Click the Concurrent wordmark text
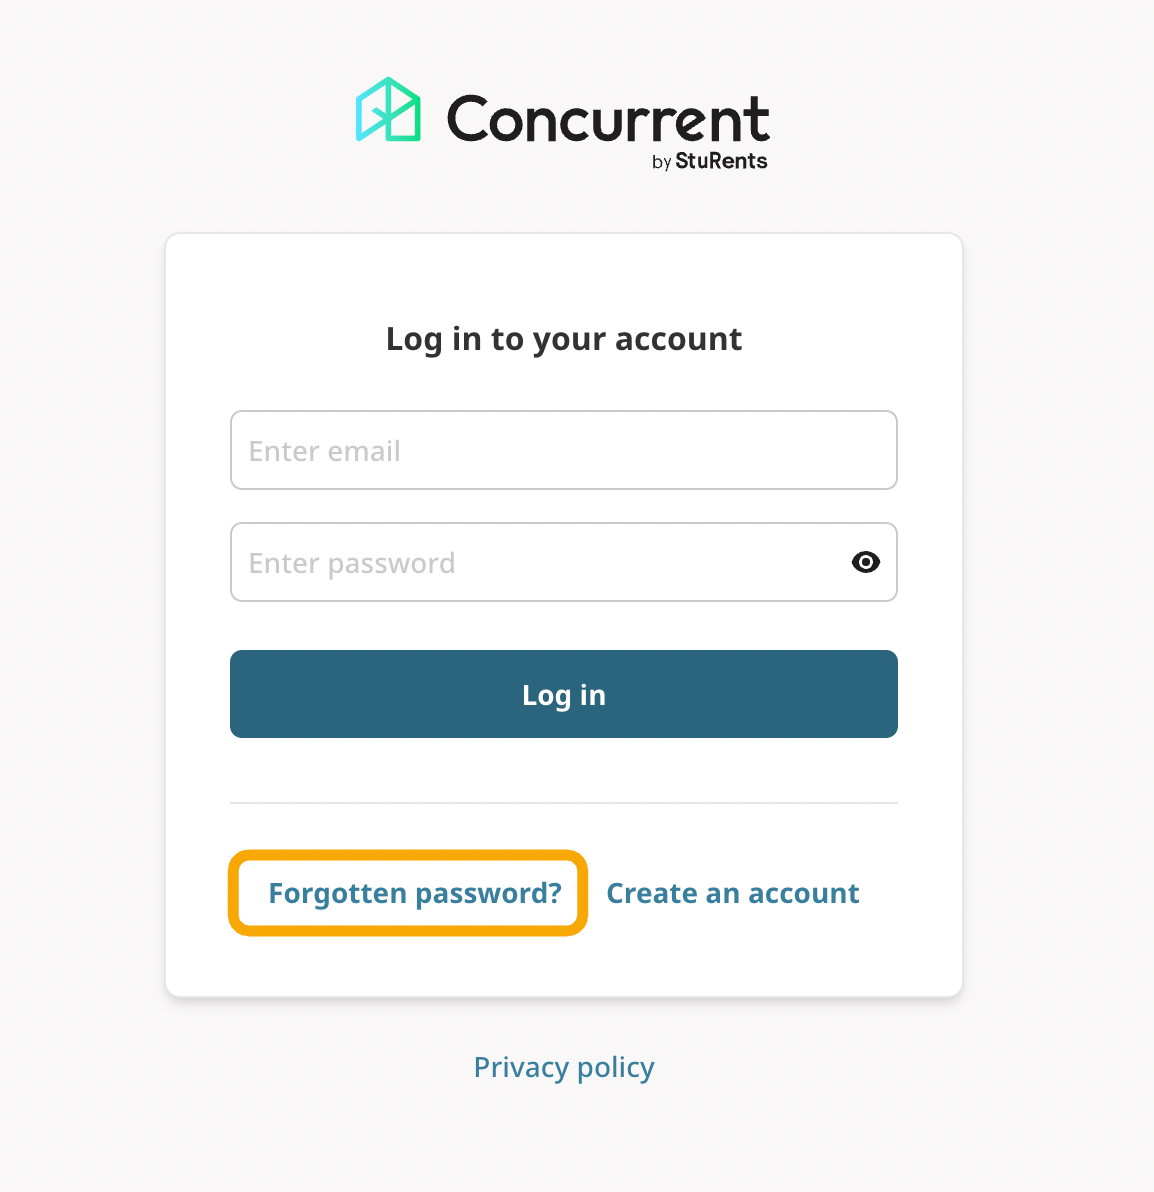This screenshot has height=1192, width=1154. click(608, 119)
